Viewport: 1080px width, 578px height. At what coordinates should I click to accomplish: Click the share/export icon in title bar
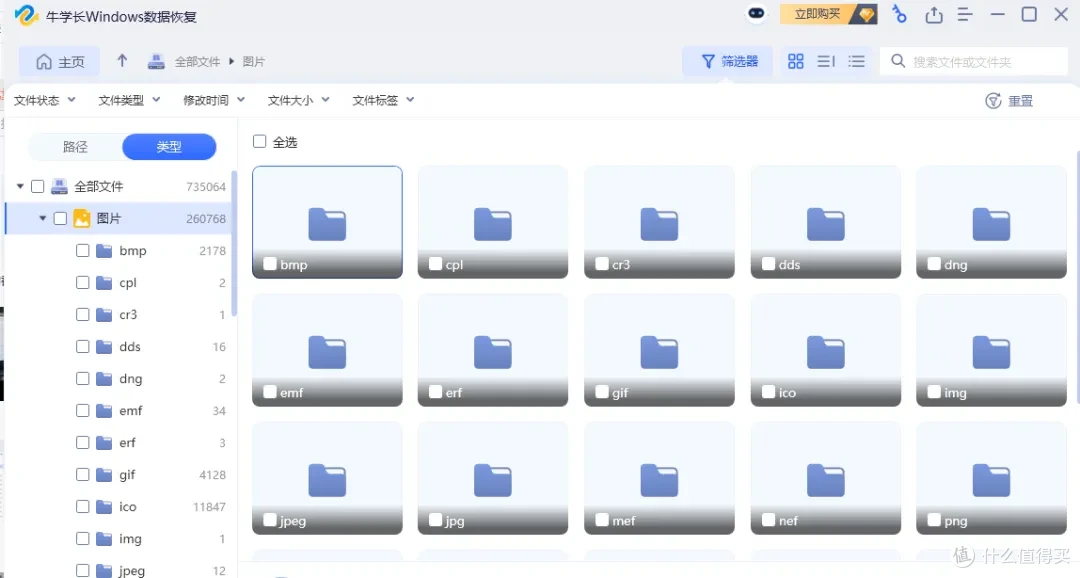pyautogui.click(x=933, y=14)
